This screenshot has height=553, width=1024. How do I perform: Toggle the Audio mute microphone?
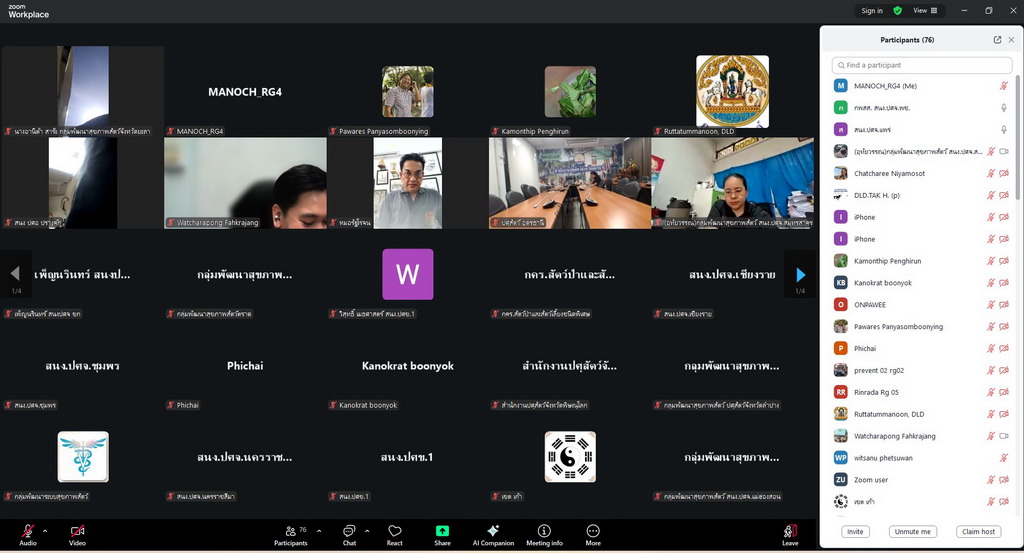click(27, 534)
